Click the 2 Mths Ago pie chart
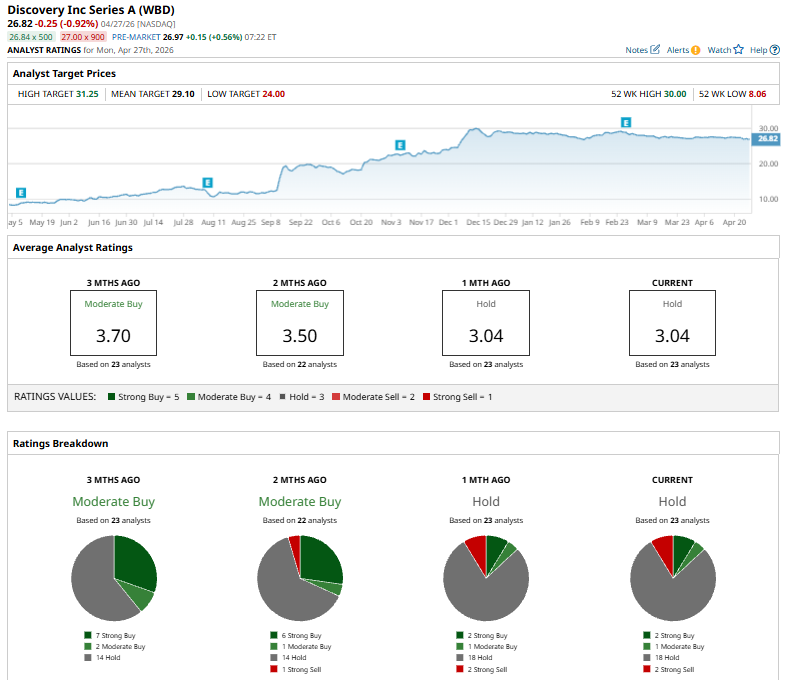 (300, 577)
